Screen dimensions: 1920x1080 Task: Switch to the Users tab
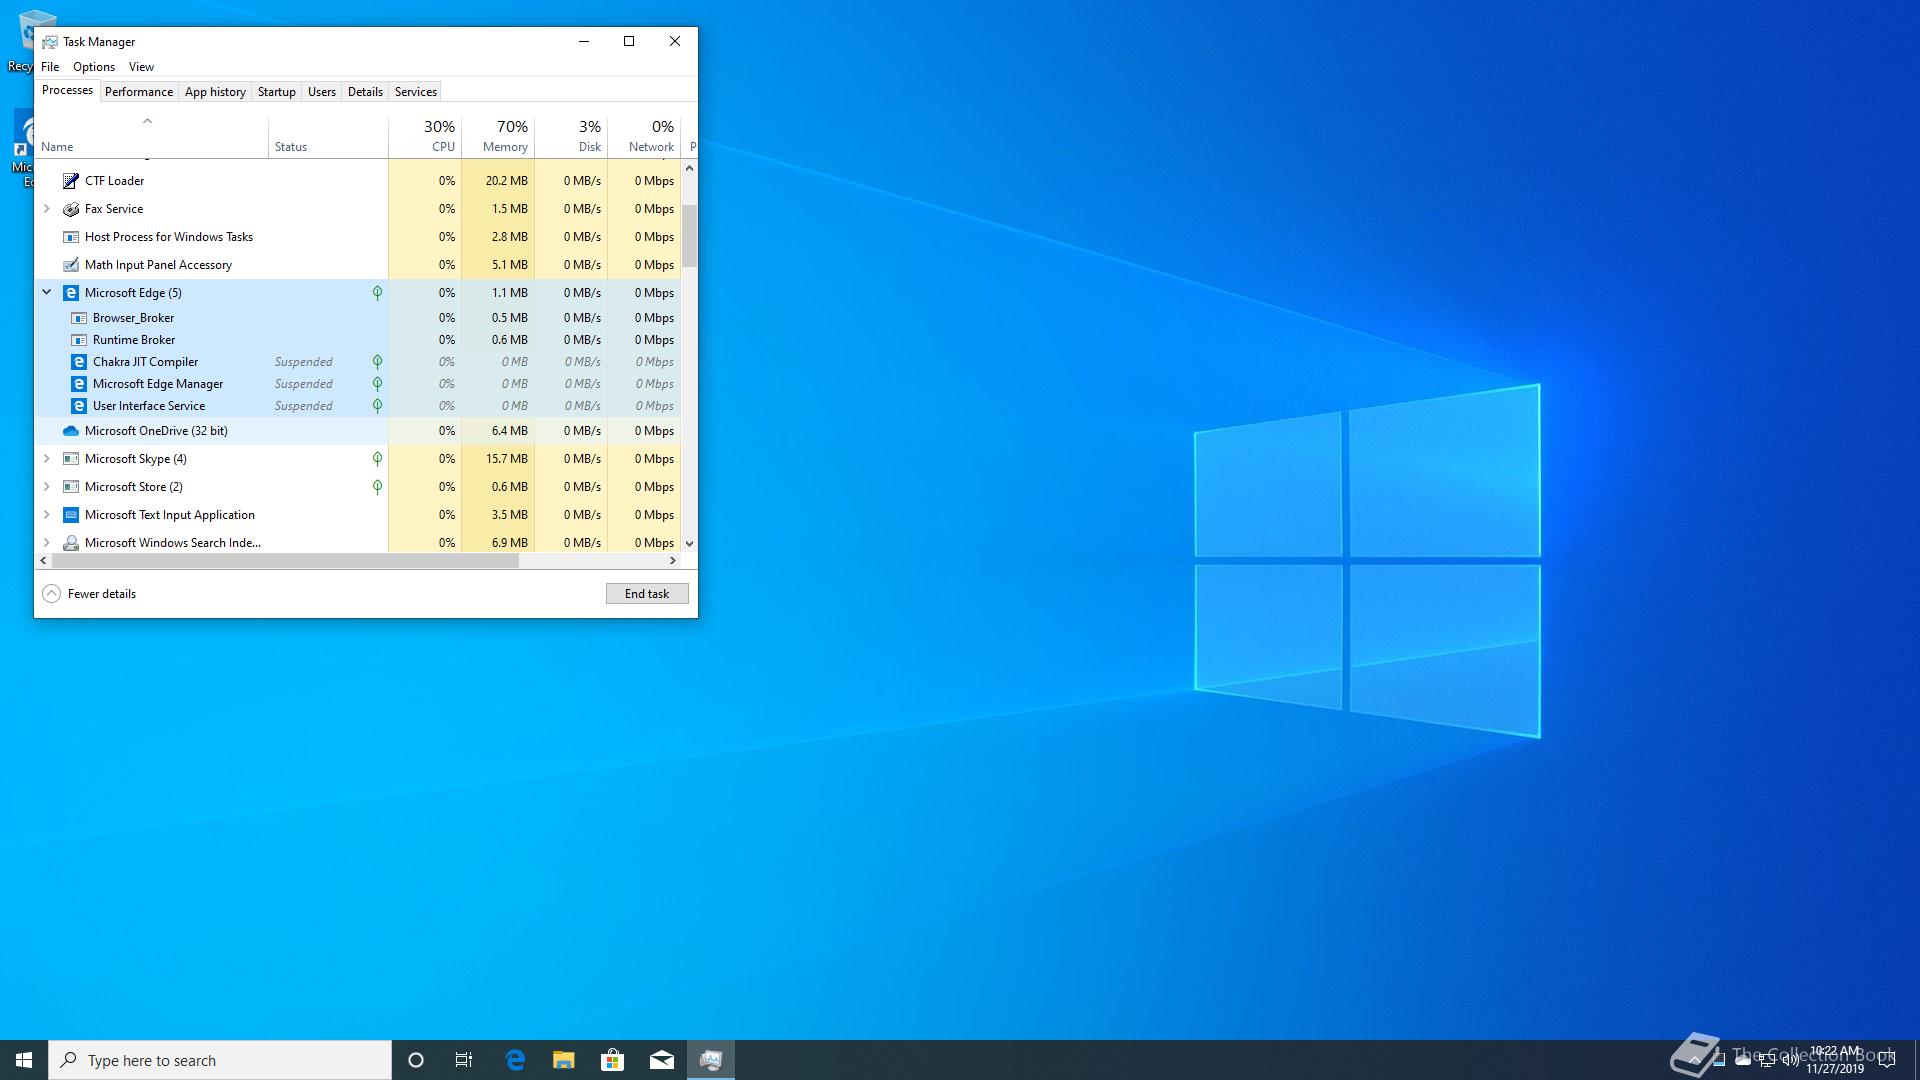click(322, 92)
